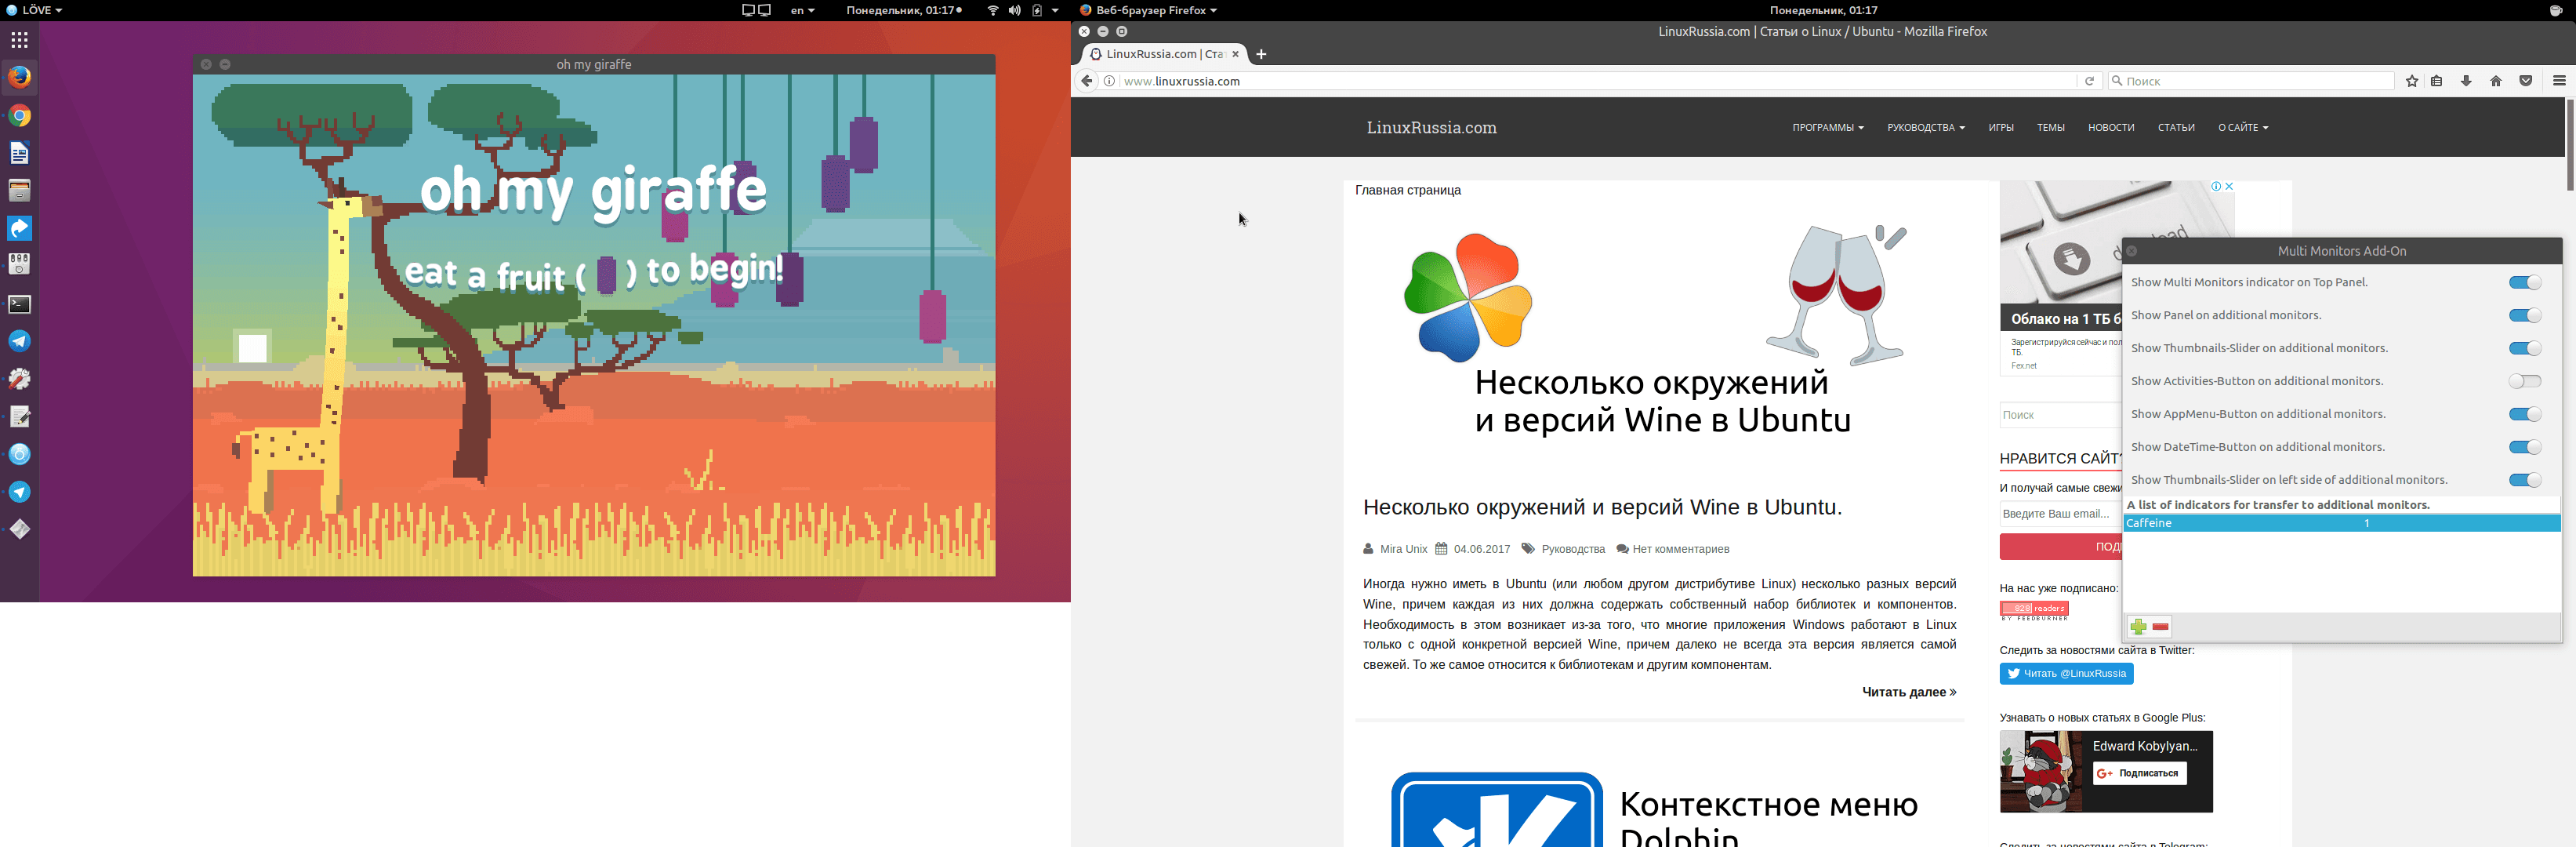Launch Google Chrome from the dock
2576x847 pixels.
19,116
